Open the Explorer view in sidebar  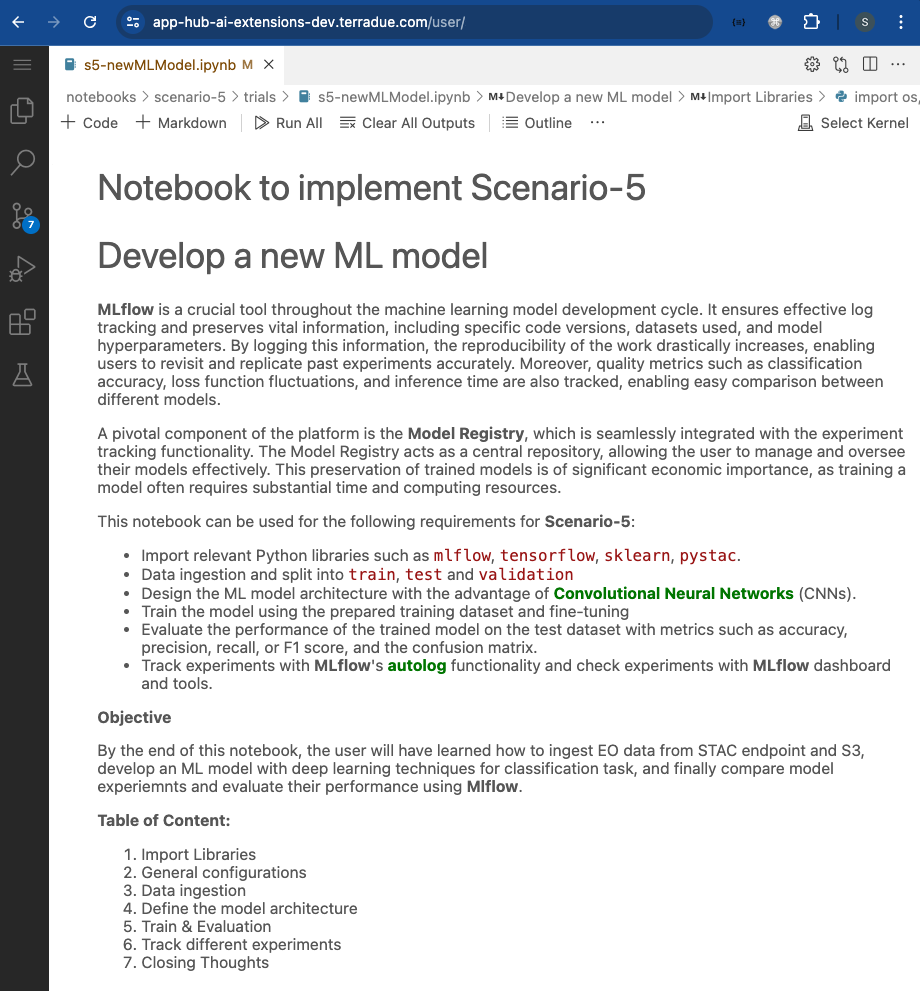click(x=22, y=111)
